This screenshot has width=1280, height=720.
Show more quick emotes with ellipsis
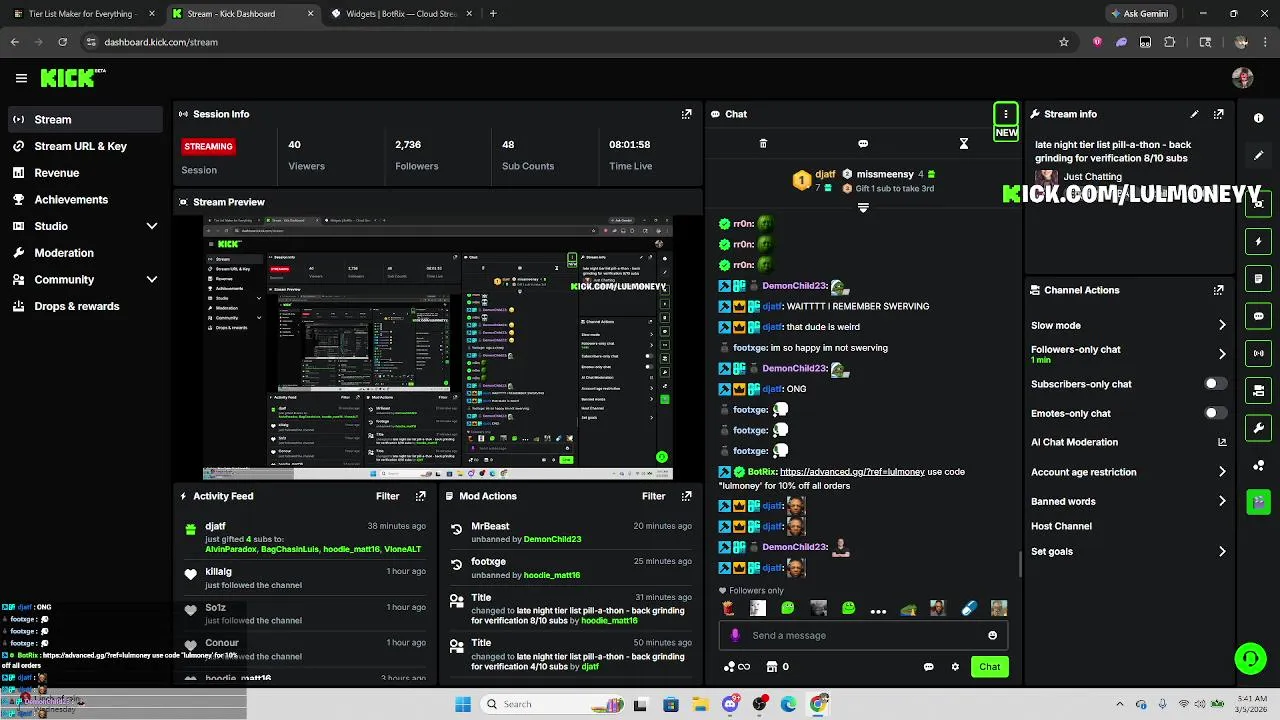point(878,609)
